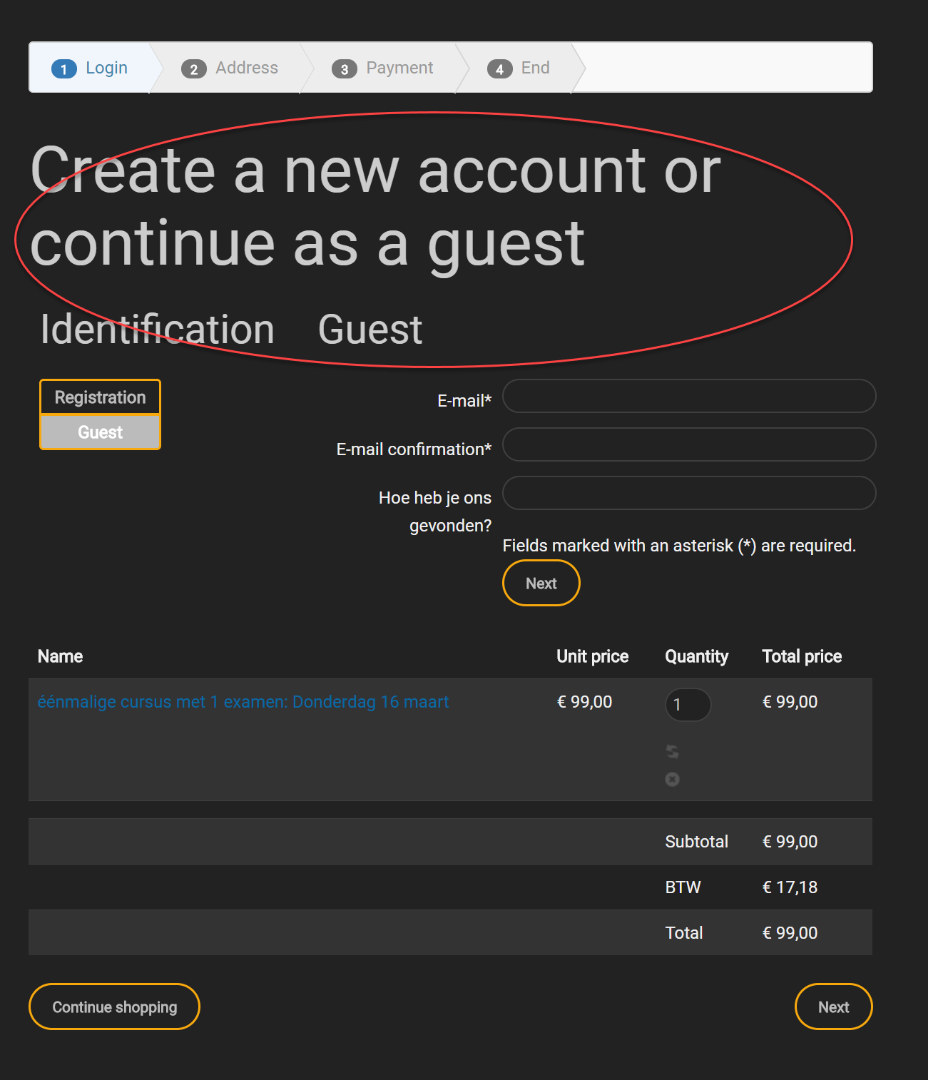Focus the E-mail input field
The width and height of the screenshot is (928, 1080).
[x=689, y=396]
